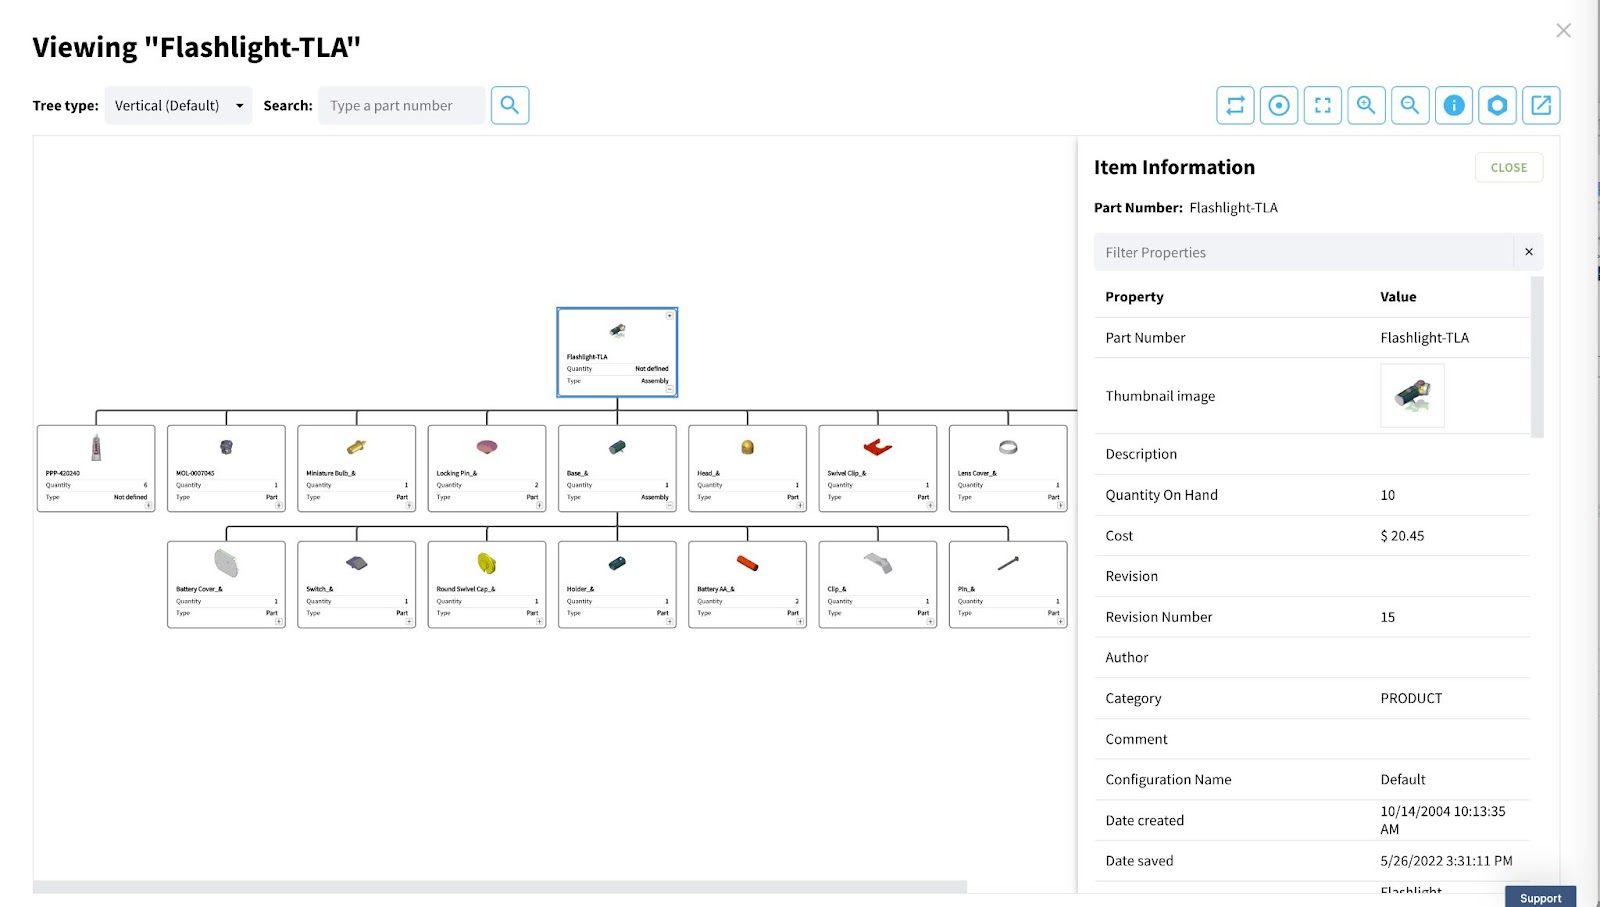Image resolution: width=1600 pixels, height=907 pixels.
Task: Click the plus icon on Battery AA_& node
Action: [800, 622]
